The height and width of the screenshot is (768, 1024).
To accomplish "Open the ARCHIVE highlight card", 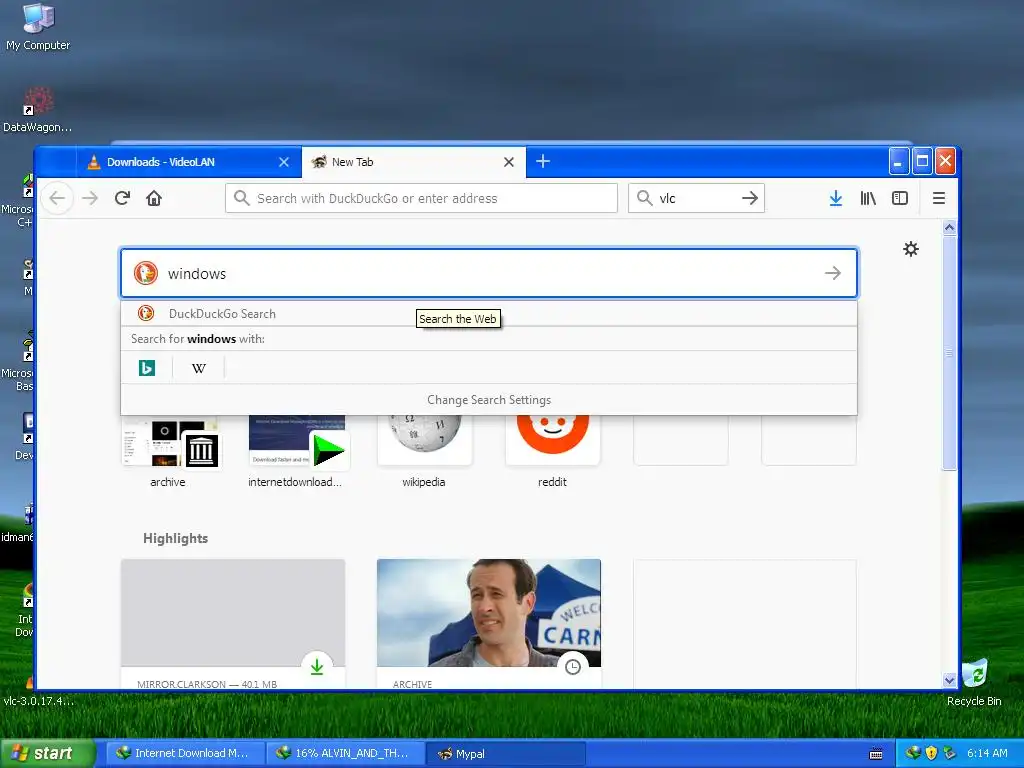I will tap(488, 624).
